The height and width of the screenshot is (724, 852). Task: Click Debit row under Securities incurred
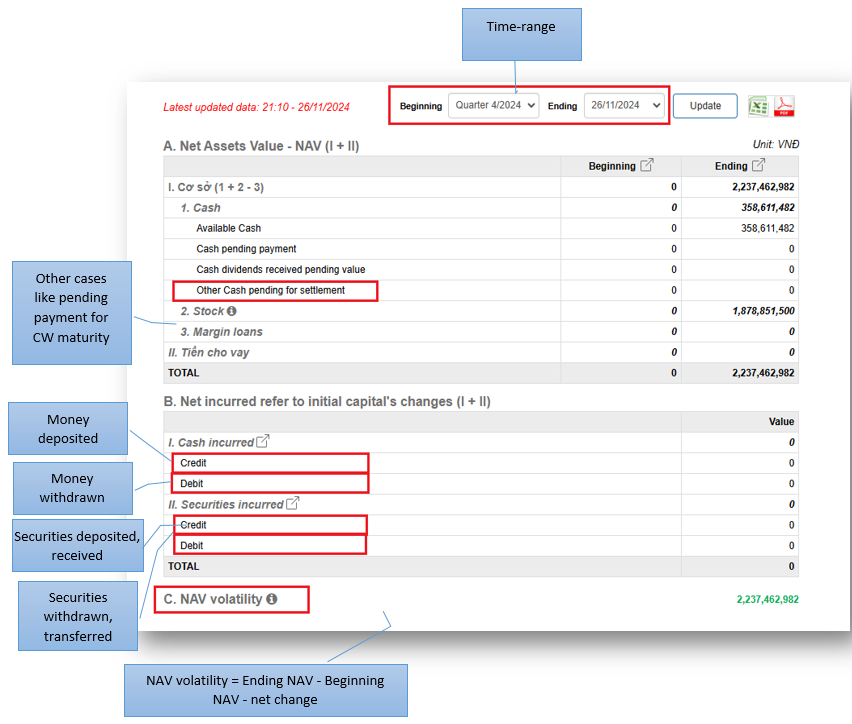click(192, 546)
